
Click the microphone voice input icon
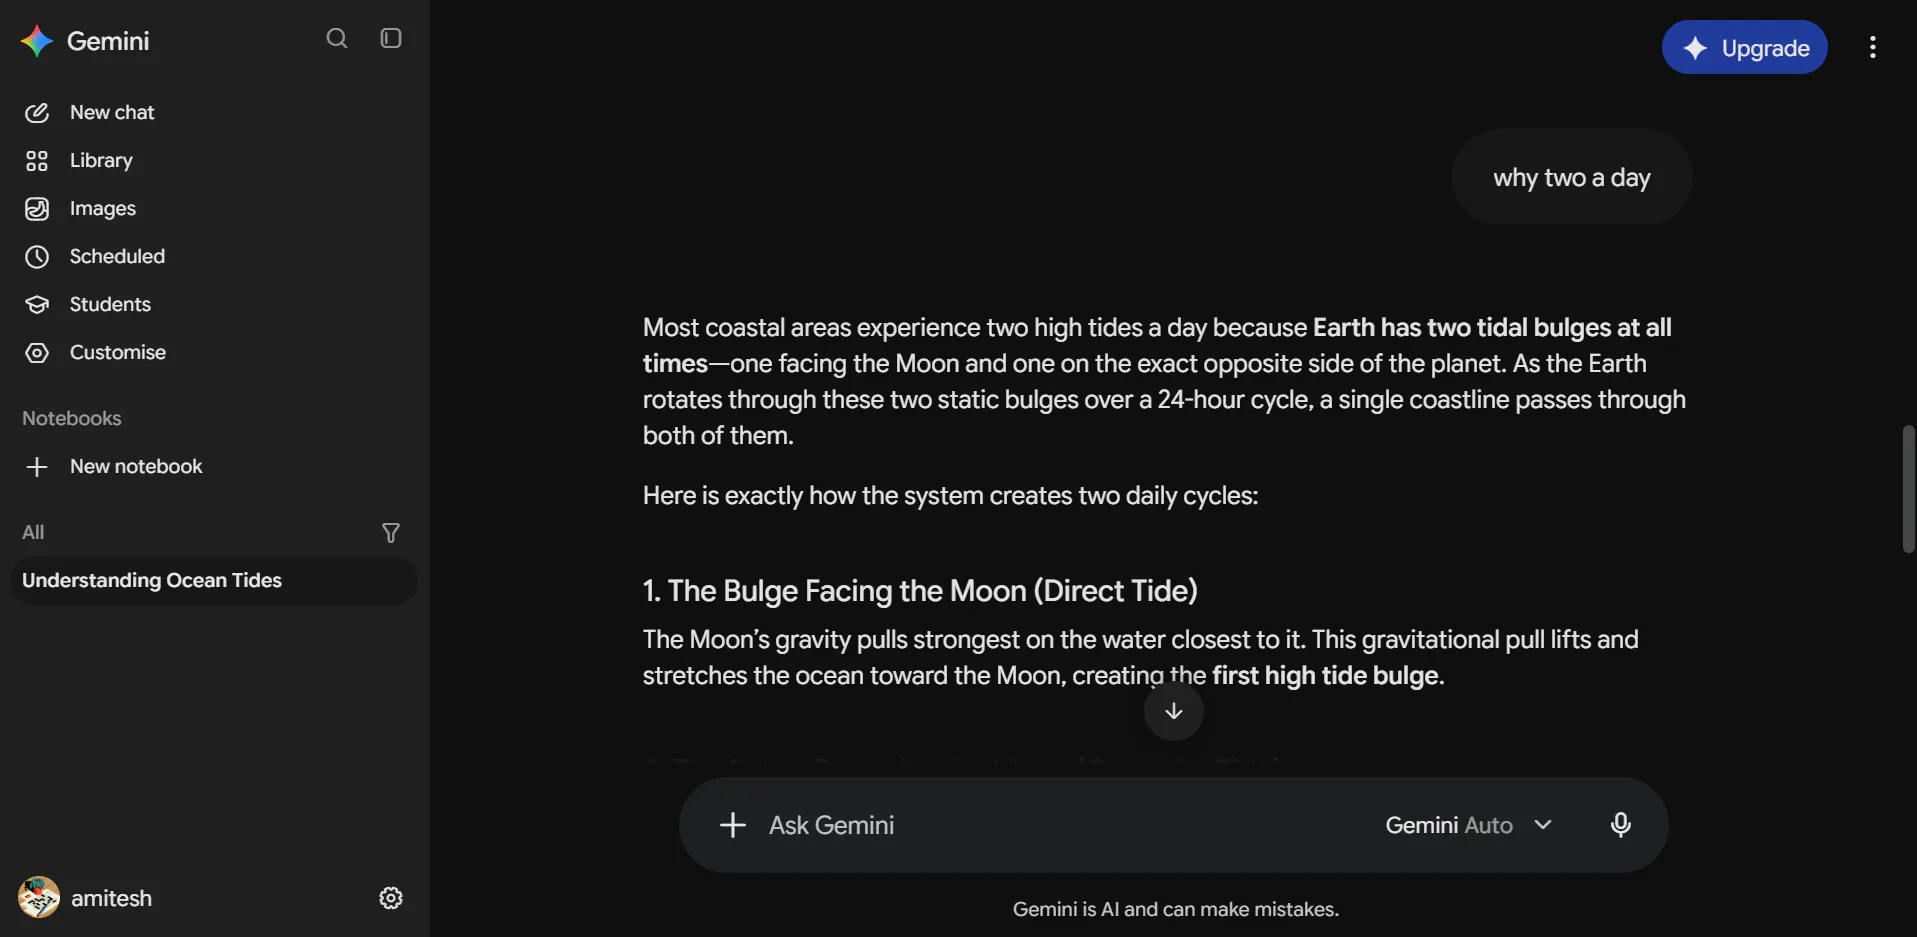click(x=1621, y=825)
